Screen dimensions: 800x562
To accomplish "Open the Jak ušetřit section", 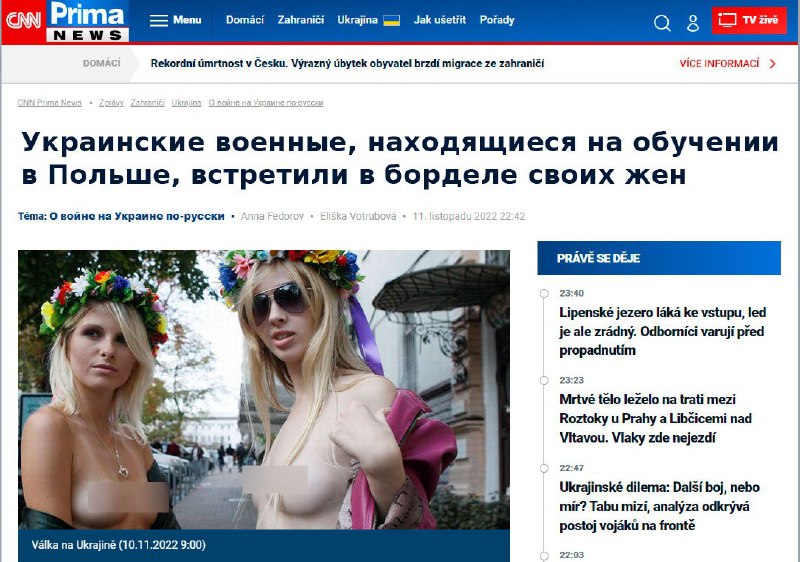I will click(x=439, y=20).
